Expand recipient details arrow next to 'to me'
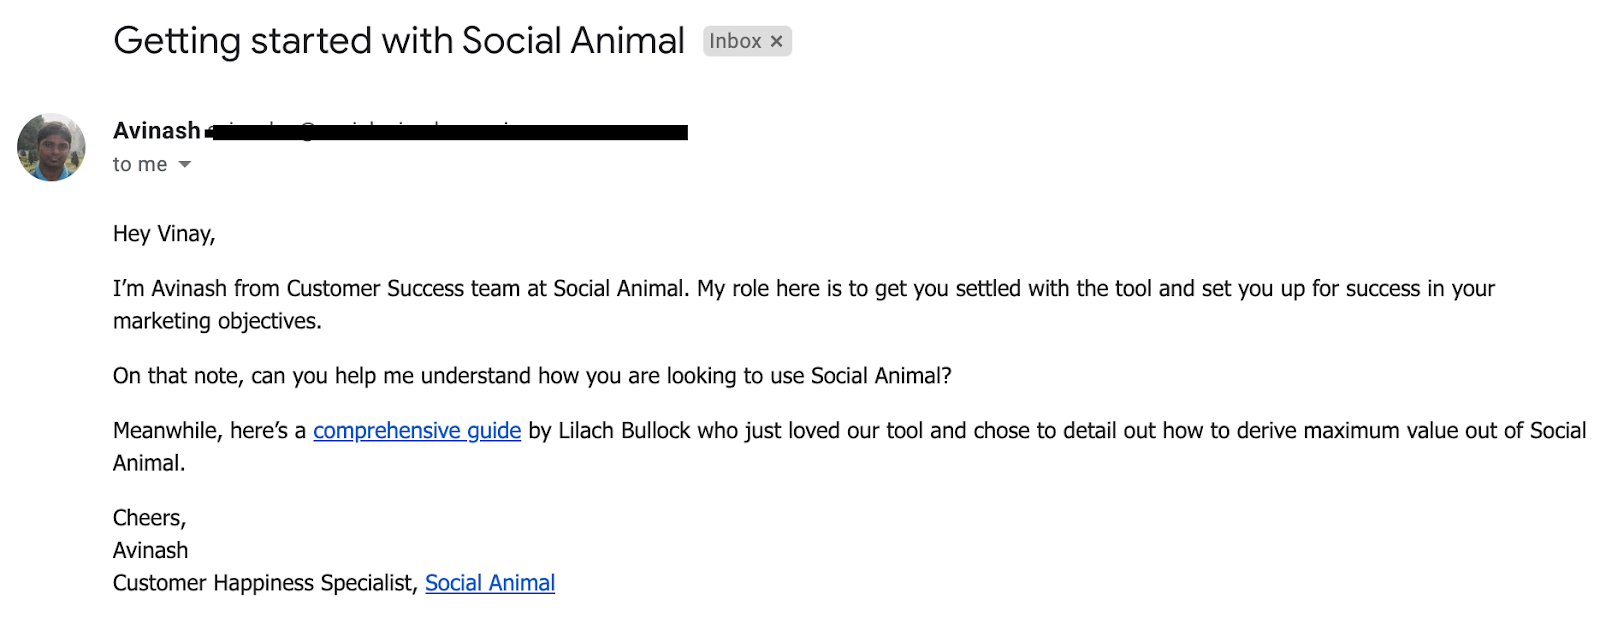This screenshot has height=642, width=1600. tap(185, 165)
